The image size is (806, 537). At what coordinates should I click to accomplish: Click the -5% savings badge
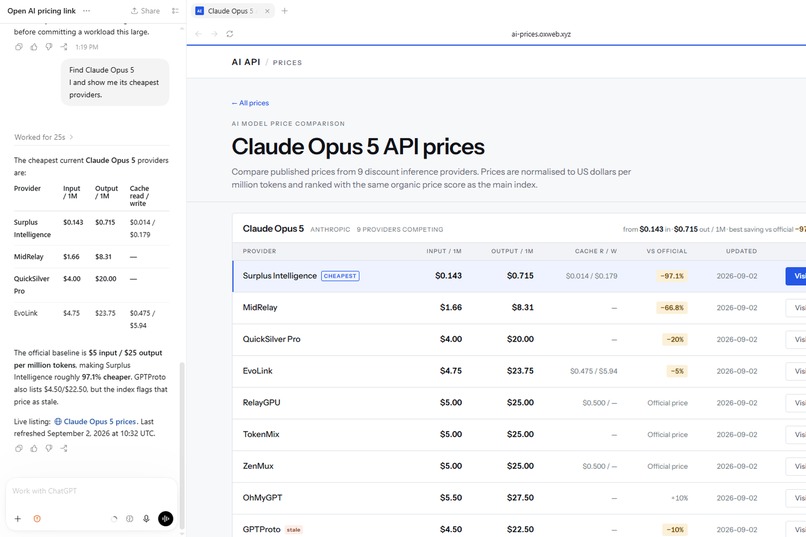point(677,371)
